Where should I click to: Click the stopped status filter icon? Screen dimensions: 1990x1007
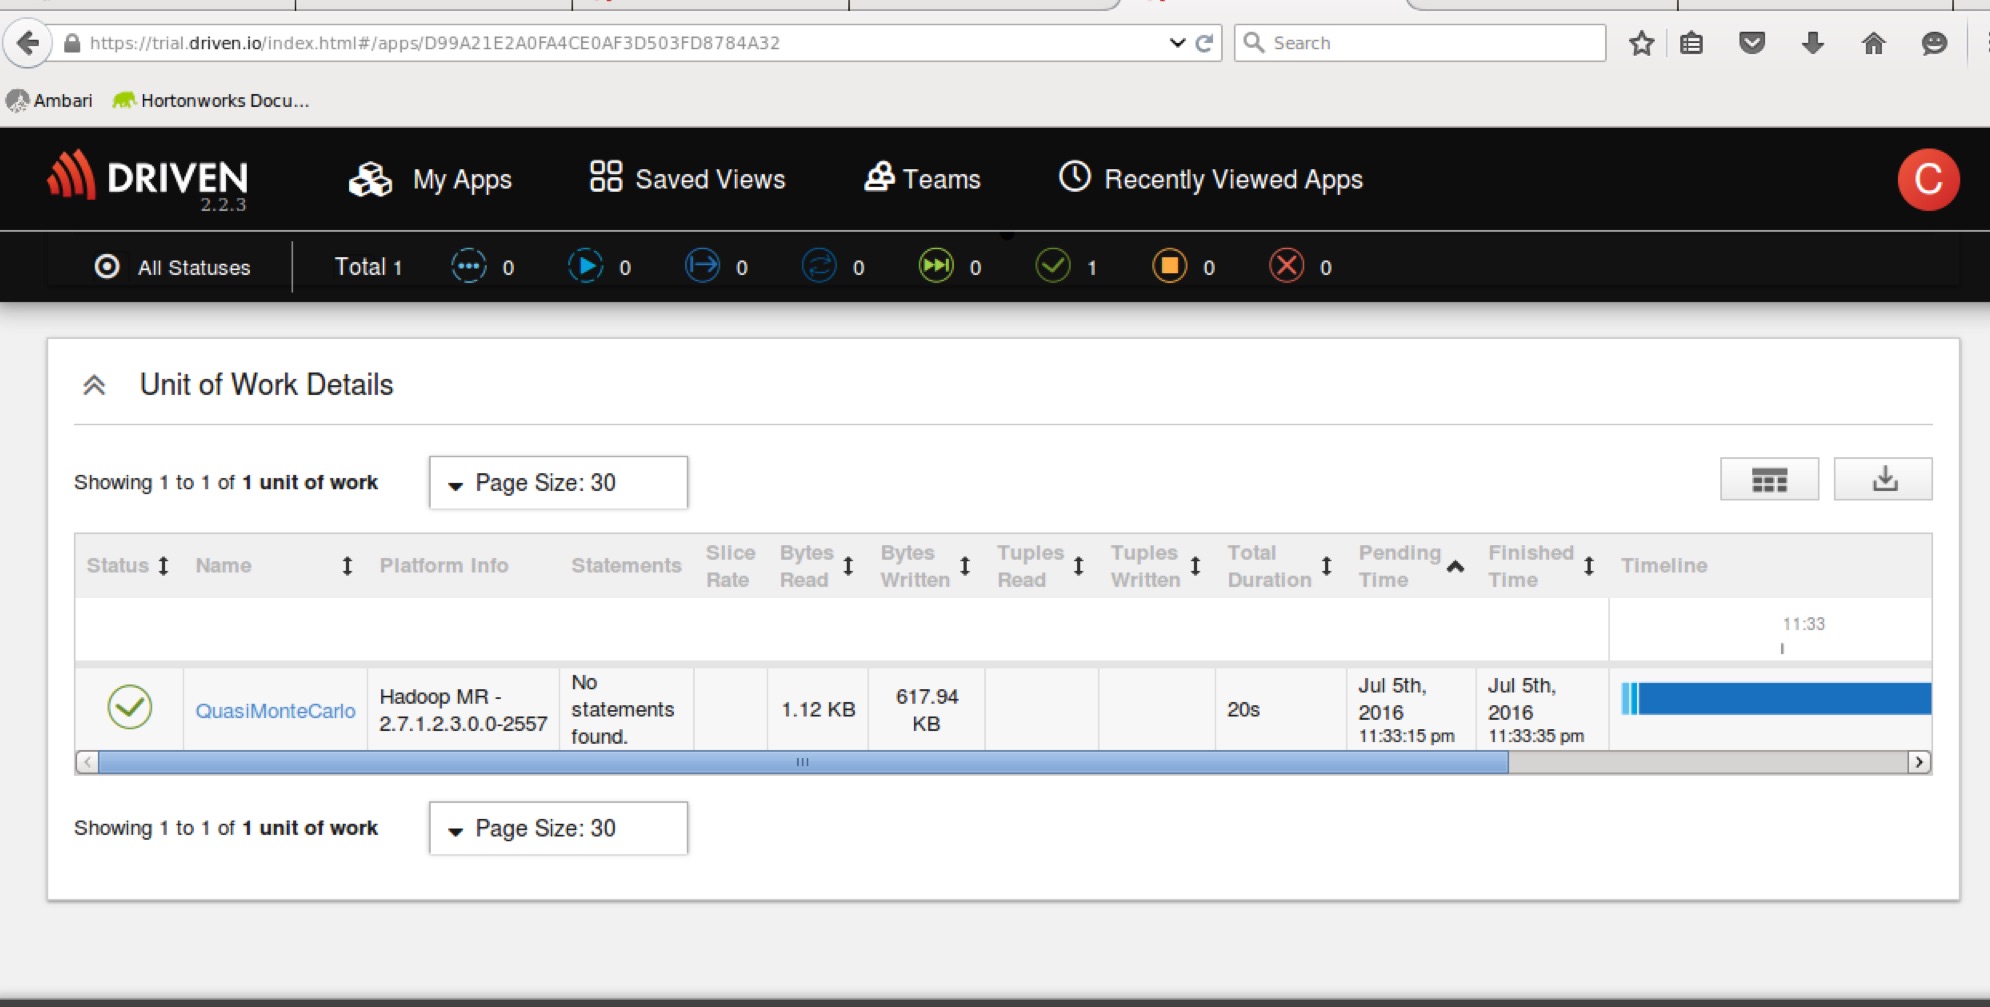[1168, 266]
